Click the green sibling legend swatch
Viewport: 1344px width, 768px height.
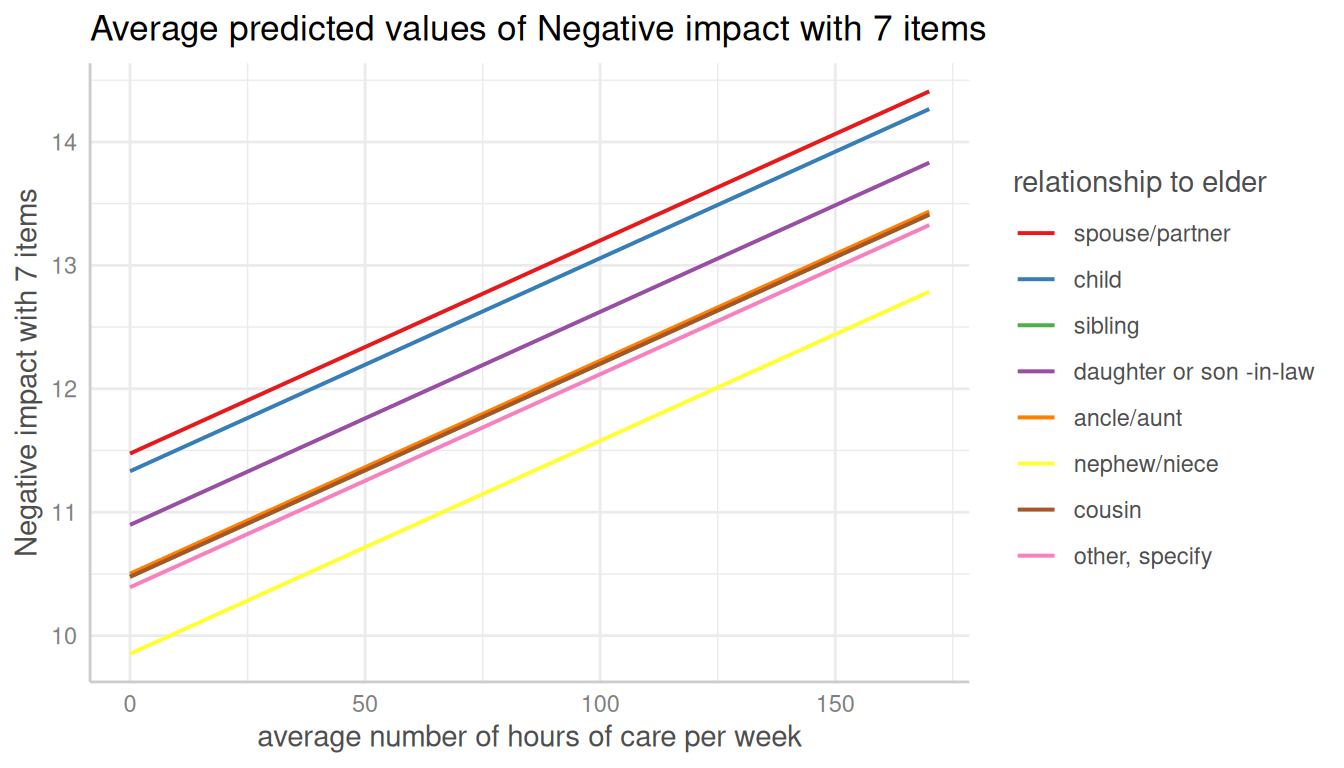[1036, 326]
